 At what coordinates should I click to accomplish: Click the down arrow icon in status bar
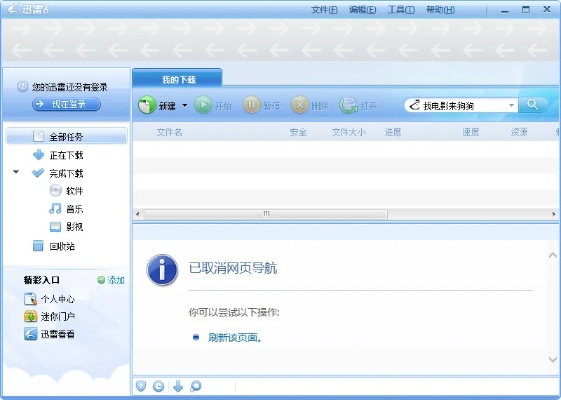coord(178,386)
